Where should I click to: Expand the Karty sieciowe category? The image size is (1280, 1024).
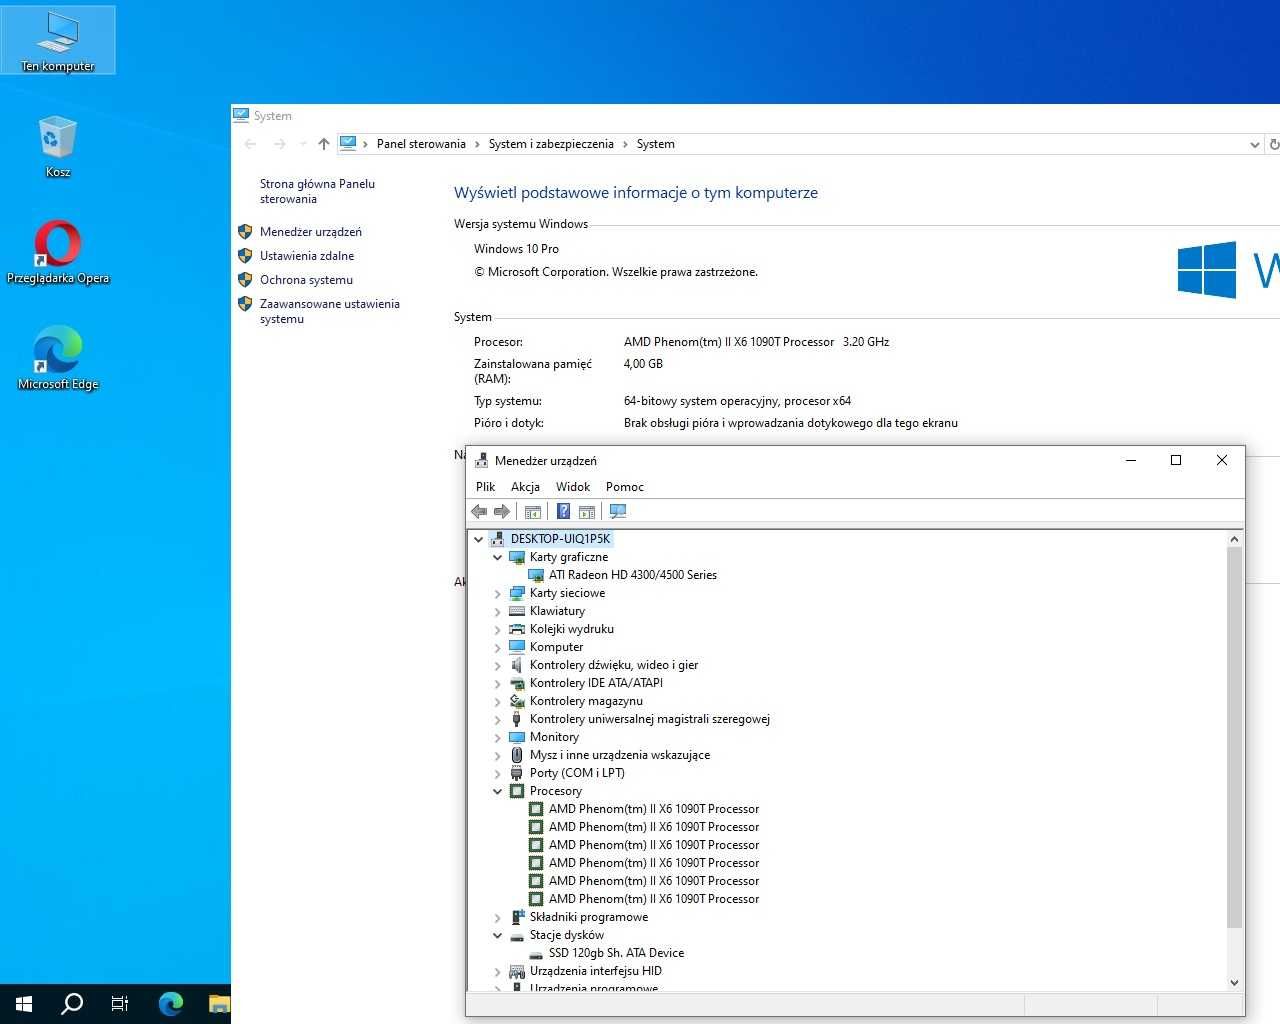(498, 594)
